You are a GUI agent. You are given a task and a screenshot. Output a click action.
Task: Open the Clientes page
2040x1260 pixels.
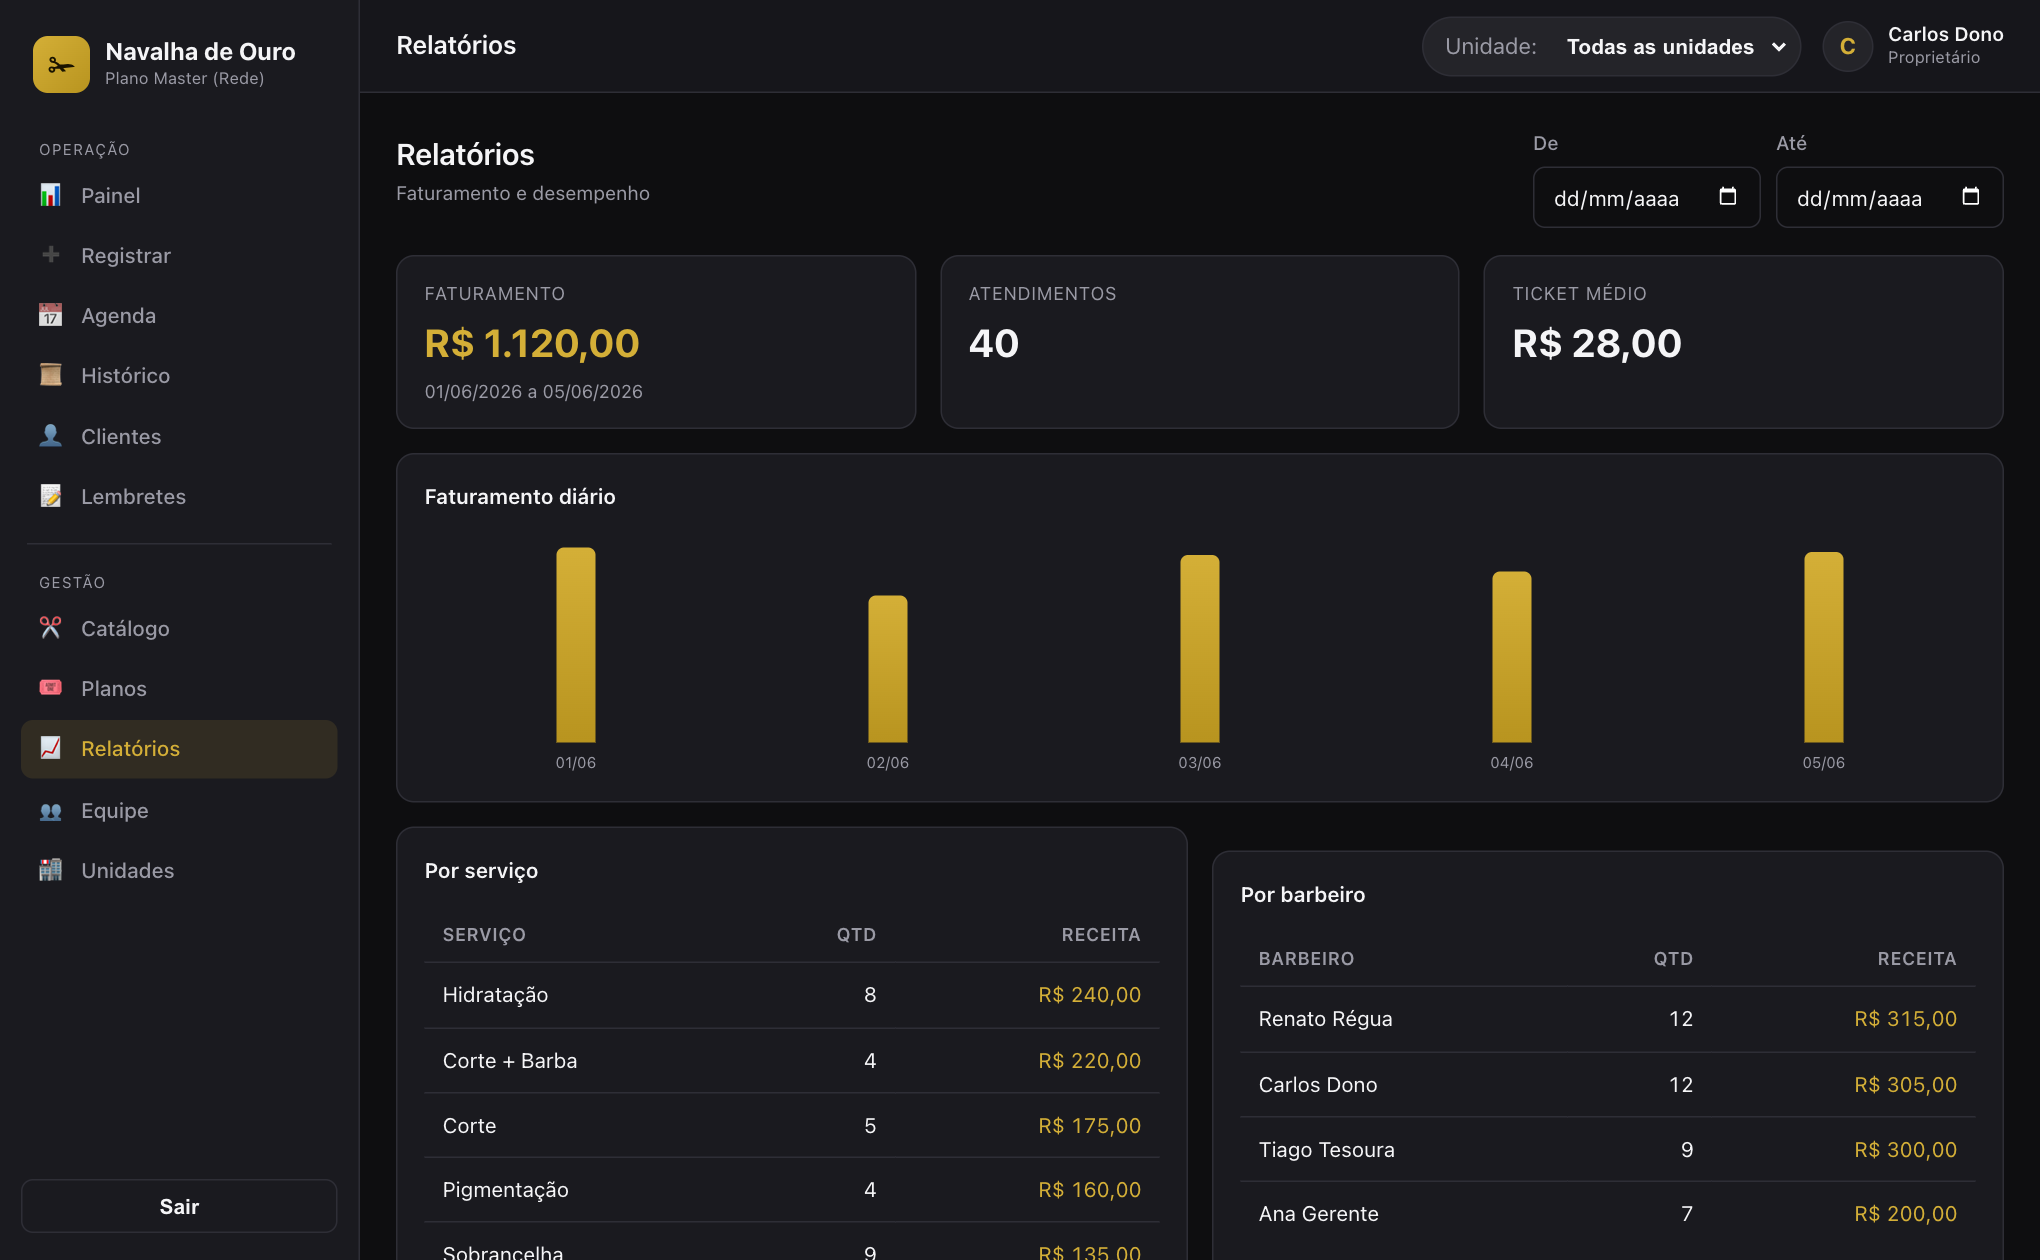point(179,436)
